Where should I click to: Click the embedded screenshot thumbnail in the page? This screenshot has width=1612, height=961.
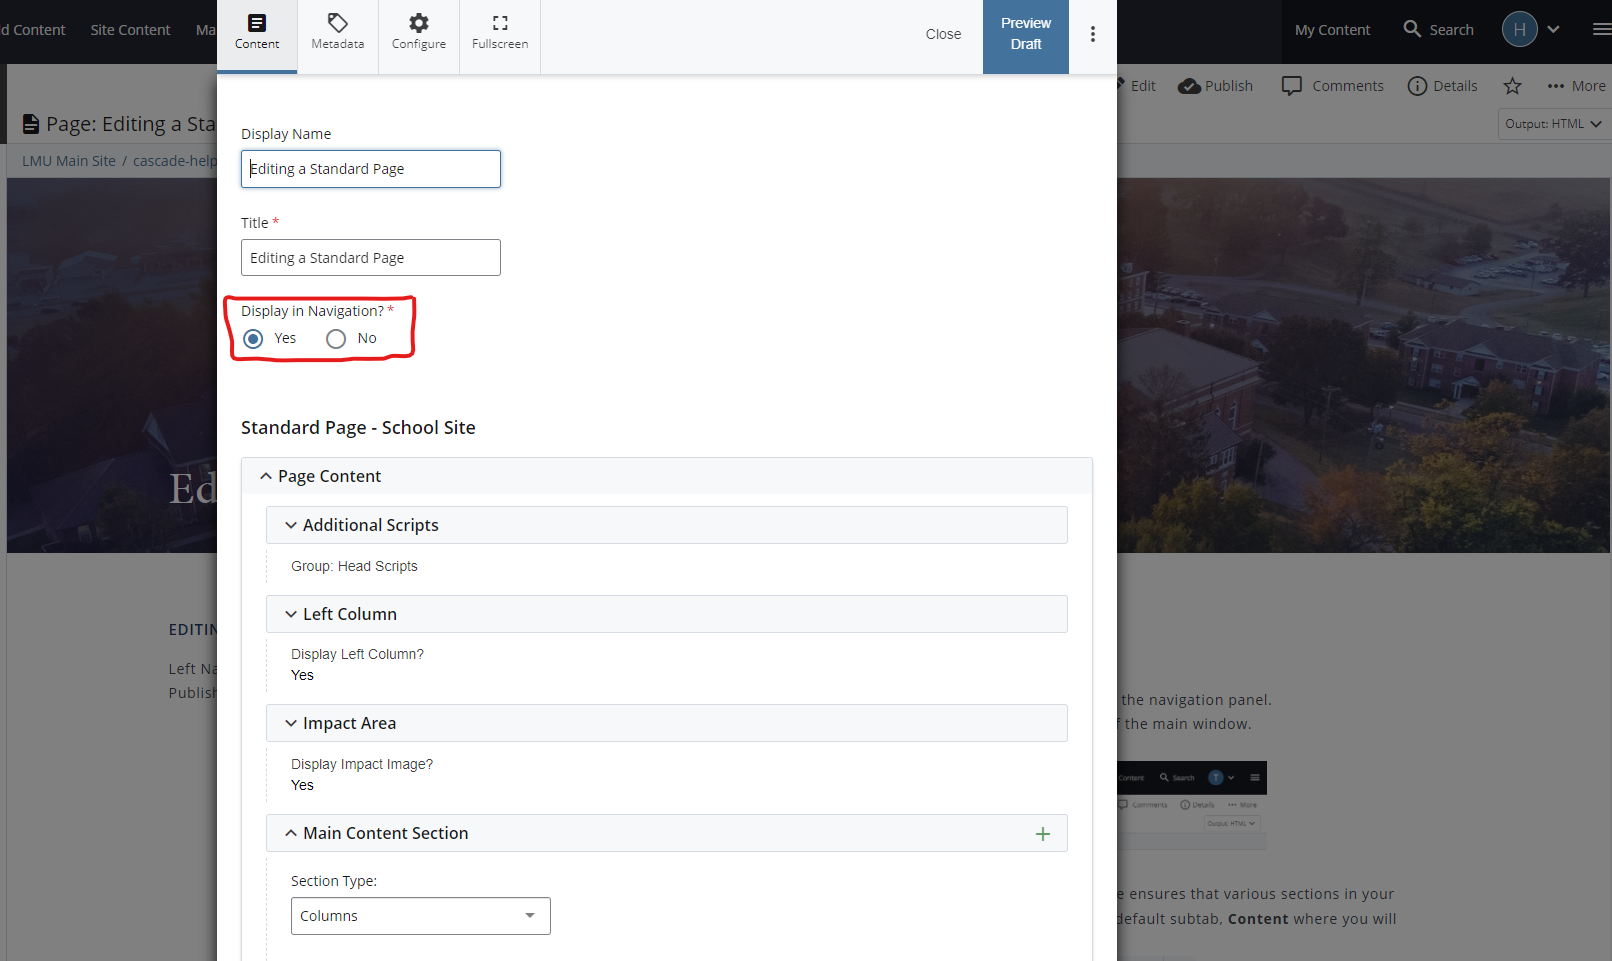click(1192, 805)
